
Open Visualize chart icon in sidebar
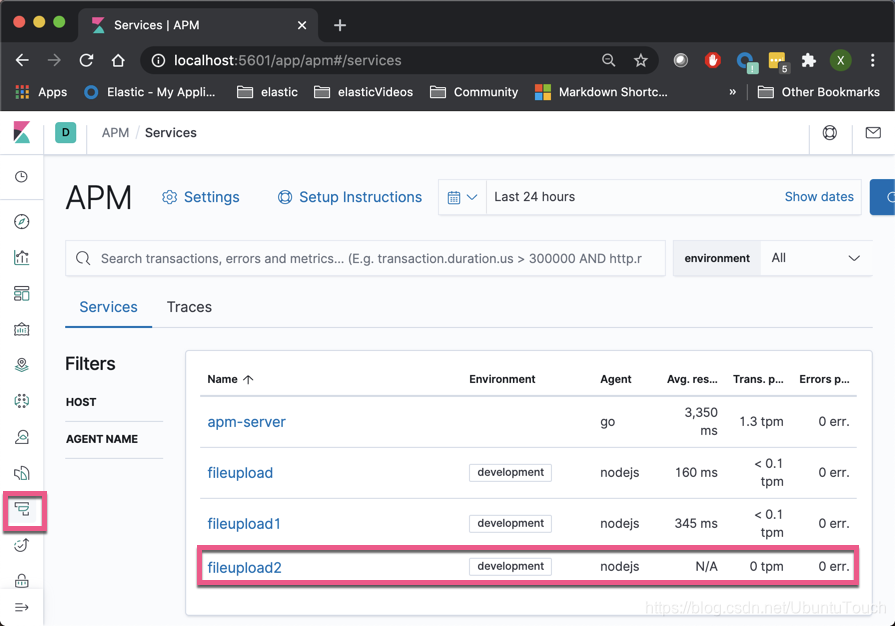coord(22,257)
